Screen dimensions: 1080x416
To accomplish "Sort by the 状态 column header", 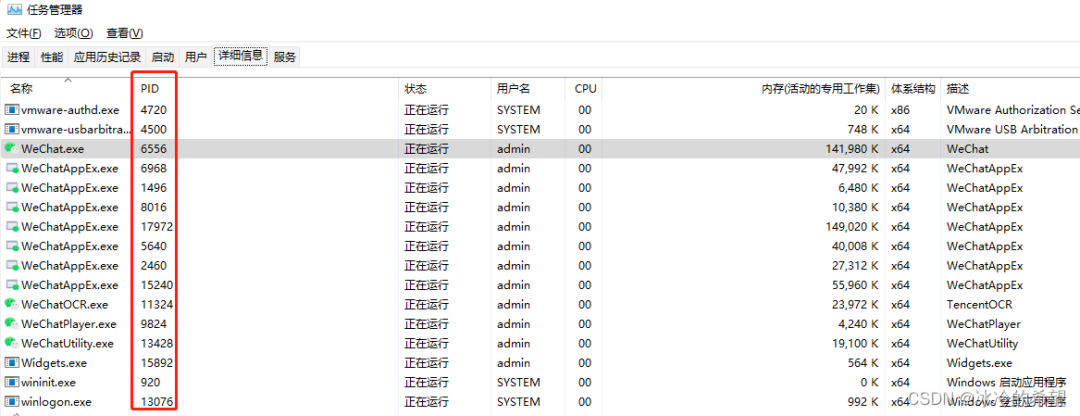I will (415, 89).
